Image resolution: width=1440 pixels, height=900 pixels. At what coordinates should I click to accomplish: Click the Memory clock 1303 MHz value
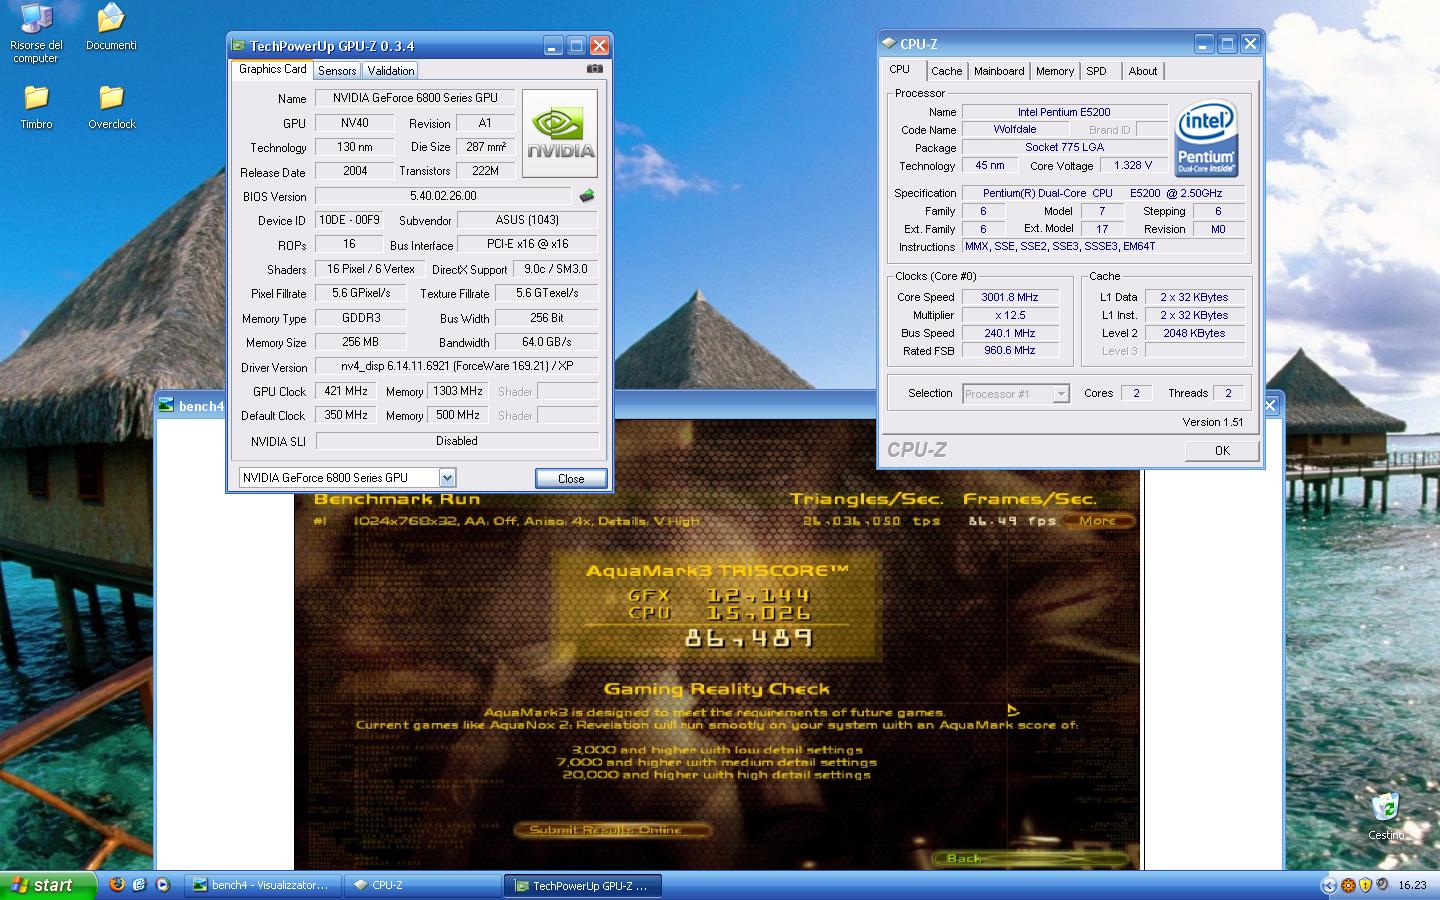(x=458, y=391)
